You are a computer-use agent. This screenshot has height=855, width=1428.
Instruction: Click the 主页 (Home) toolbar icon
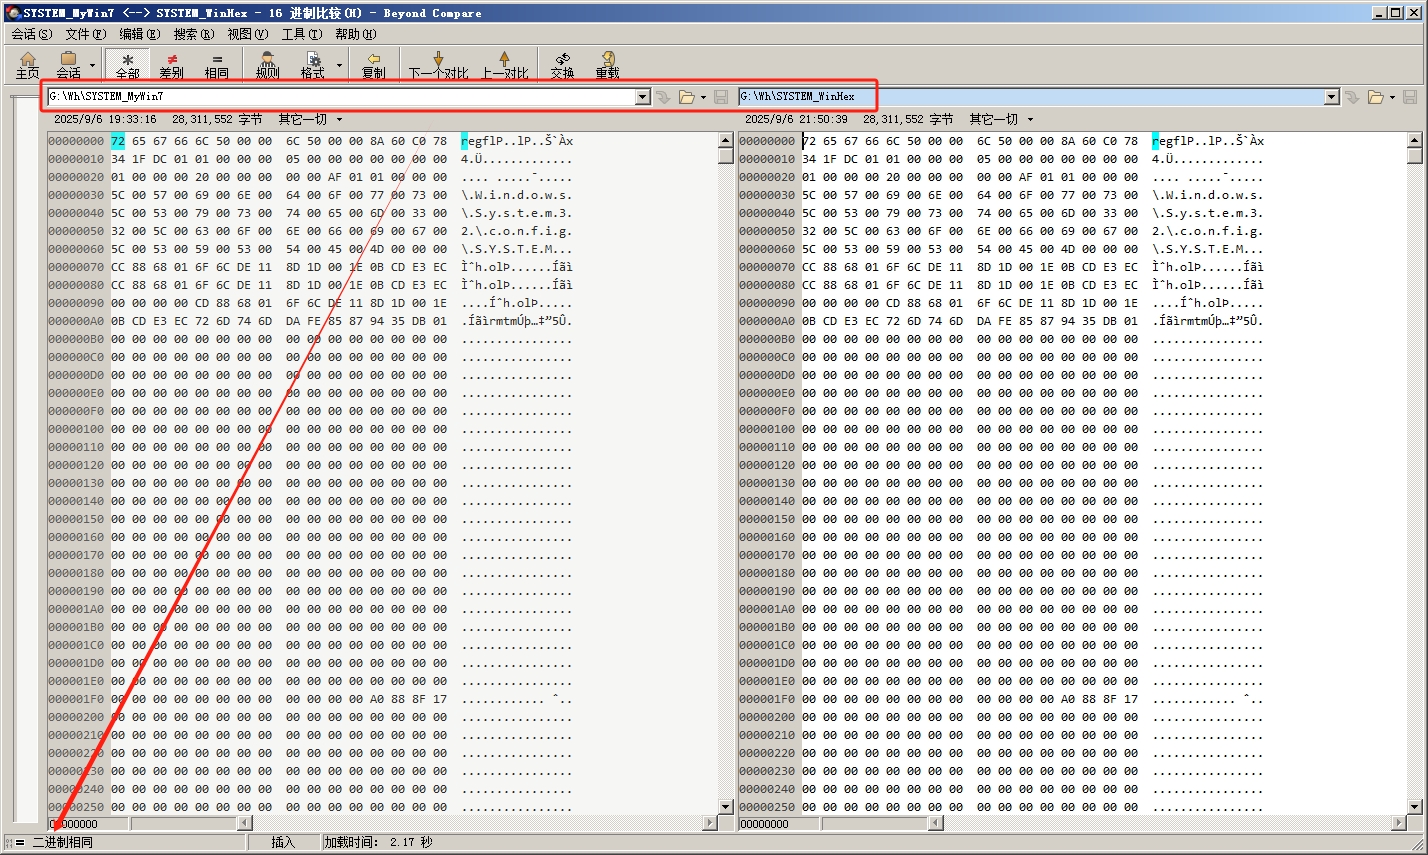point(27,65)
